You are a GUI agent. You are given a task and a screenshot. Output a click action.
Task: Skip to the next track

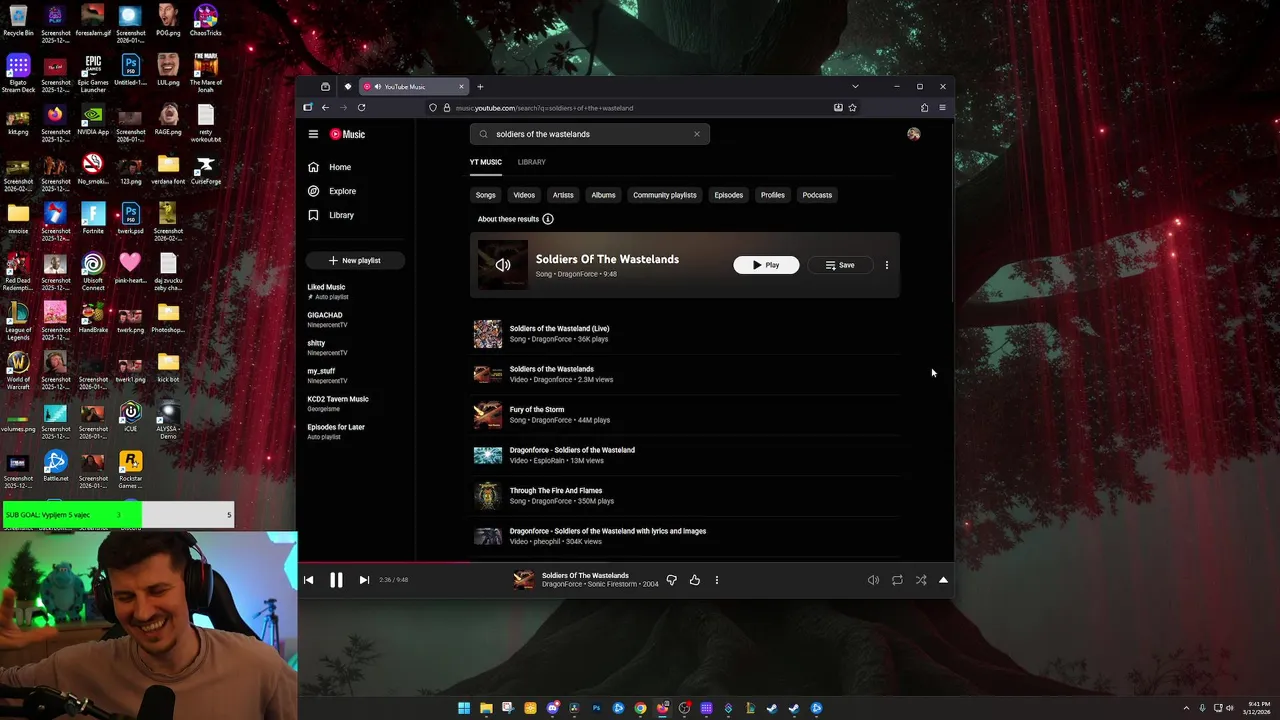click(364, 580)
